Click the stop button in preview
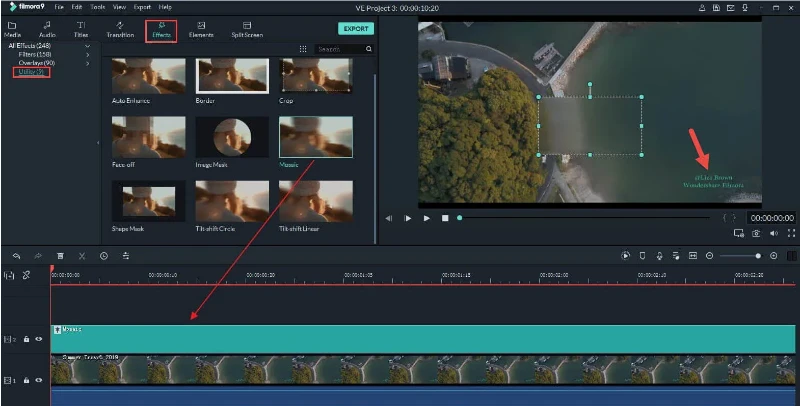Screen dimensions: 800x406 pyautogui.click(x=445, y=218)
